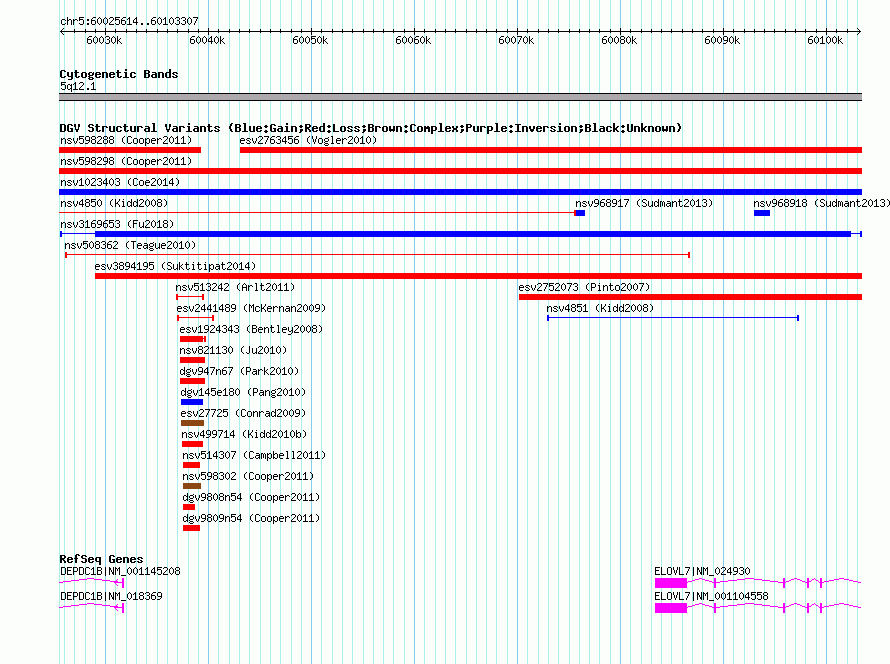Click the thick blue nsv3169653 gain bar
The height and width of the screenshot is (664, 890).
[x=473, y=234]
